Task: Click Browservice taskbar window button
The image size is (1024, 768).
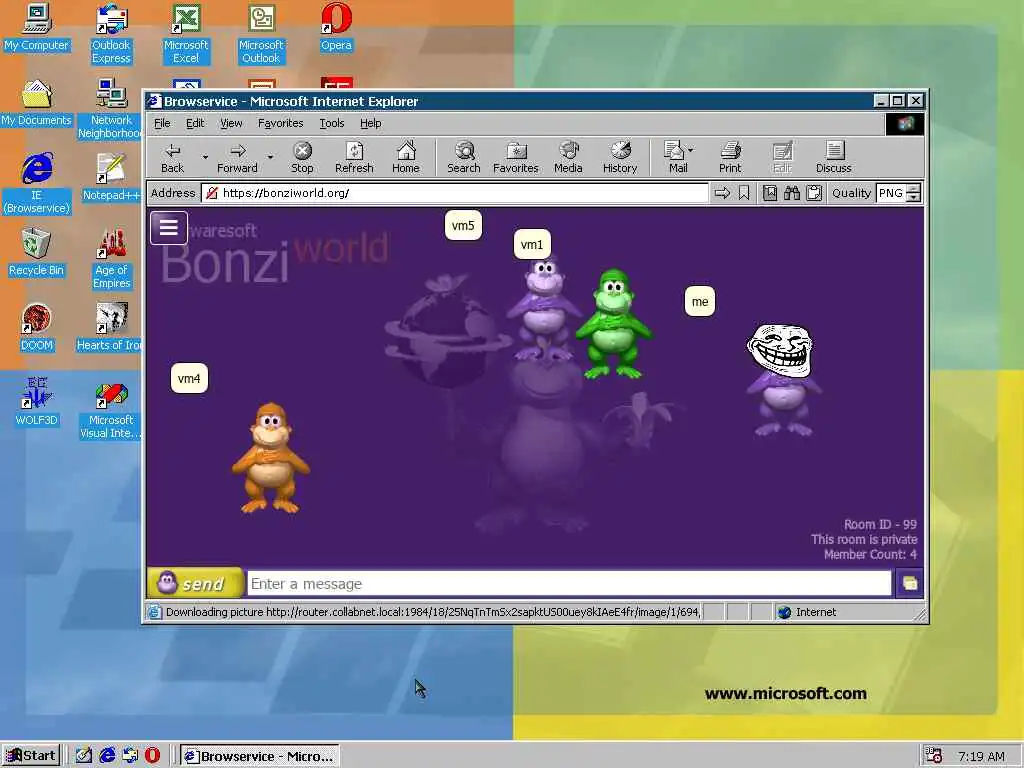Action: point(259,756)
